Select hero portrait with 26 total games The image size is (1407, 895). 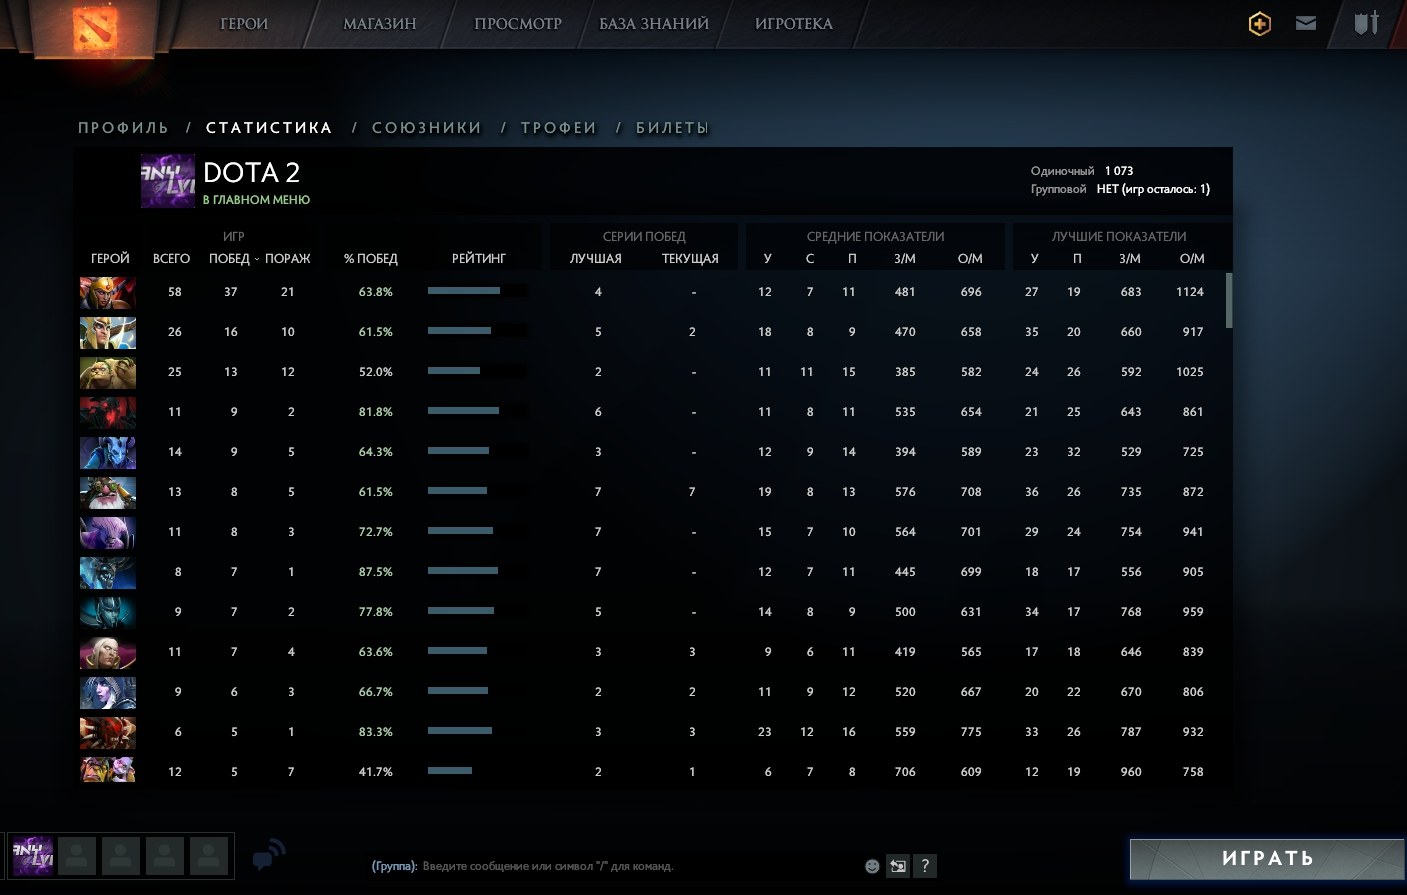pyautogui.click(x=108, y=332)
